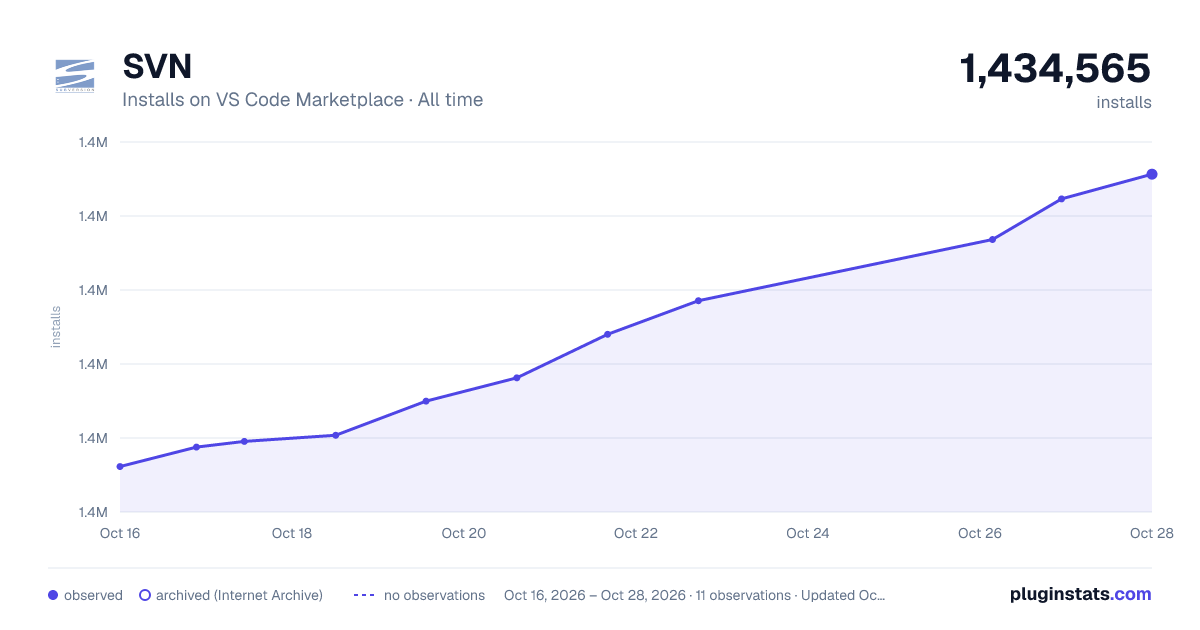Click the SVN title heading

[x=157, y=66]
